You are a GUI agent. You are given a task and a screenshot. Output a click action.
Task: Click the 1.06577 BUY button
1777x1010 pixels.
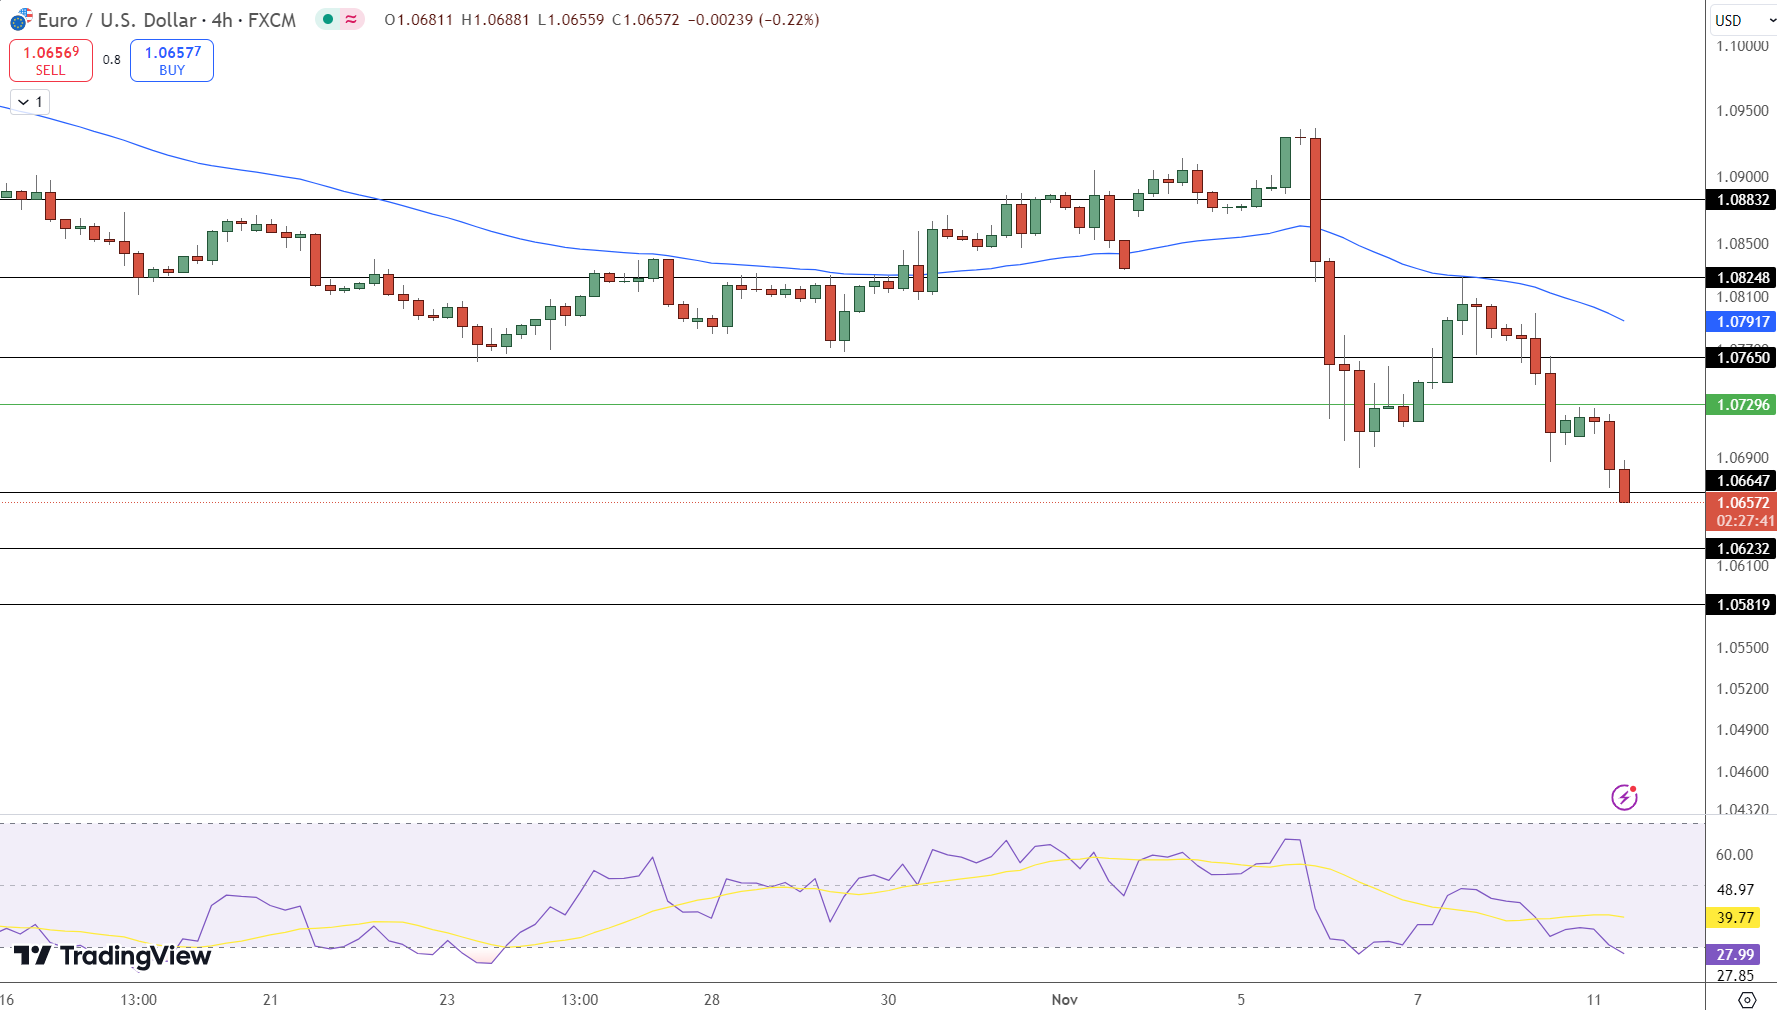[x=172, y=60]
